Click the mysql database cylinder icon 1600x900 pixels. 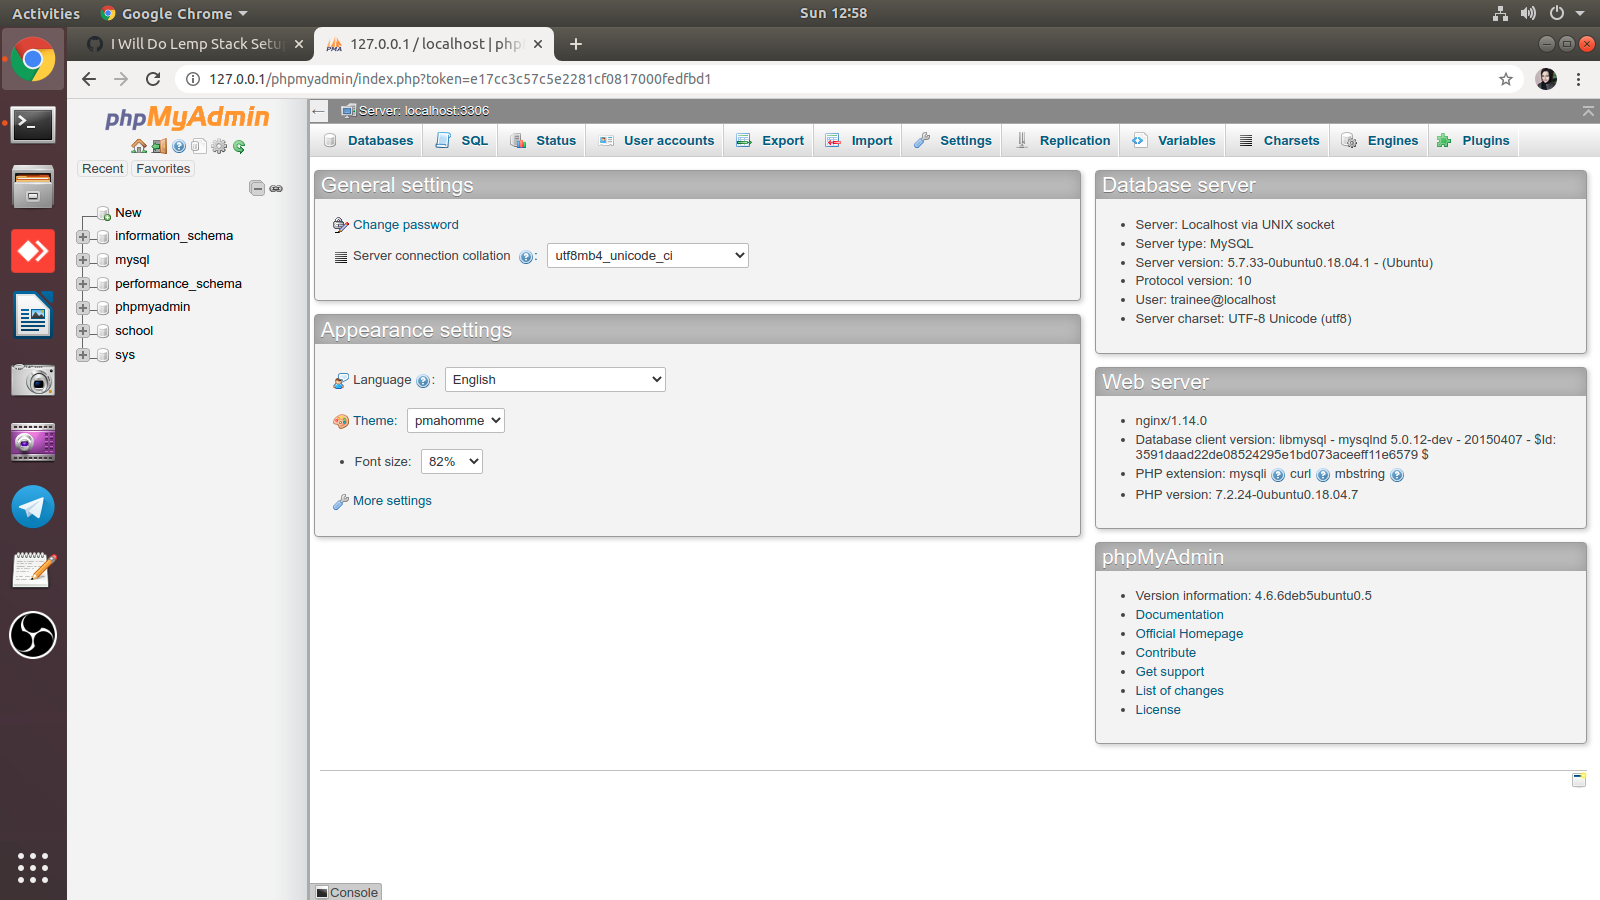tap(102, 260)
